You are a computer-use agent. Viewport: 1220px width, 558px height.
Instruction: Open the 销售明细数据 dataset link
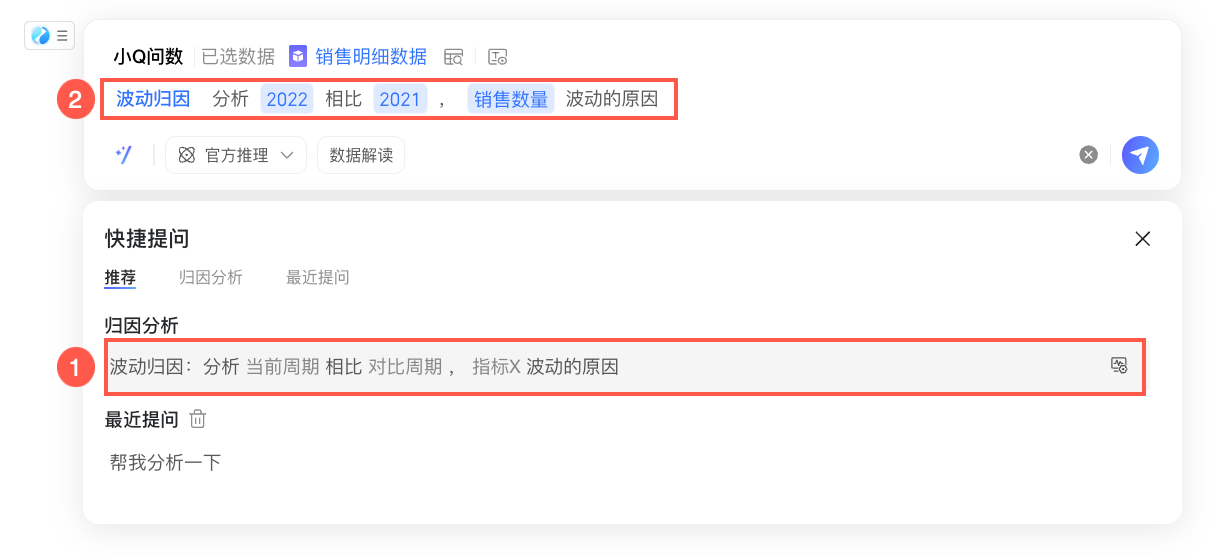[x=371, y=57]
